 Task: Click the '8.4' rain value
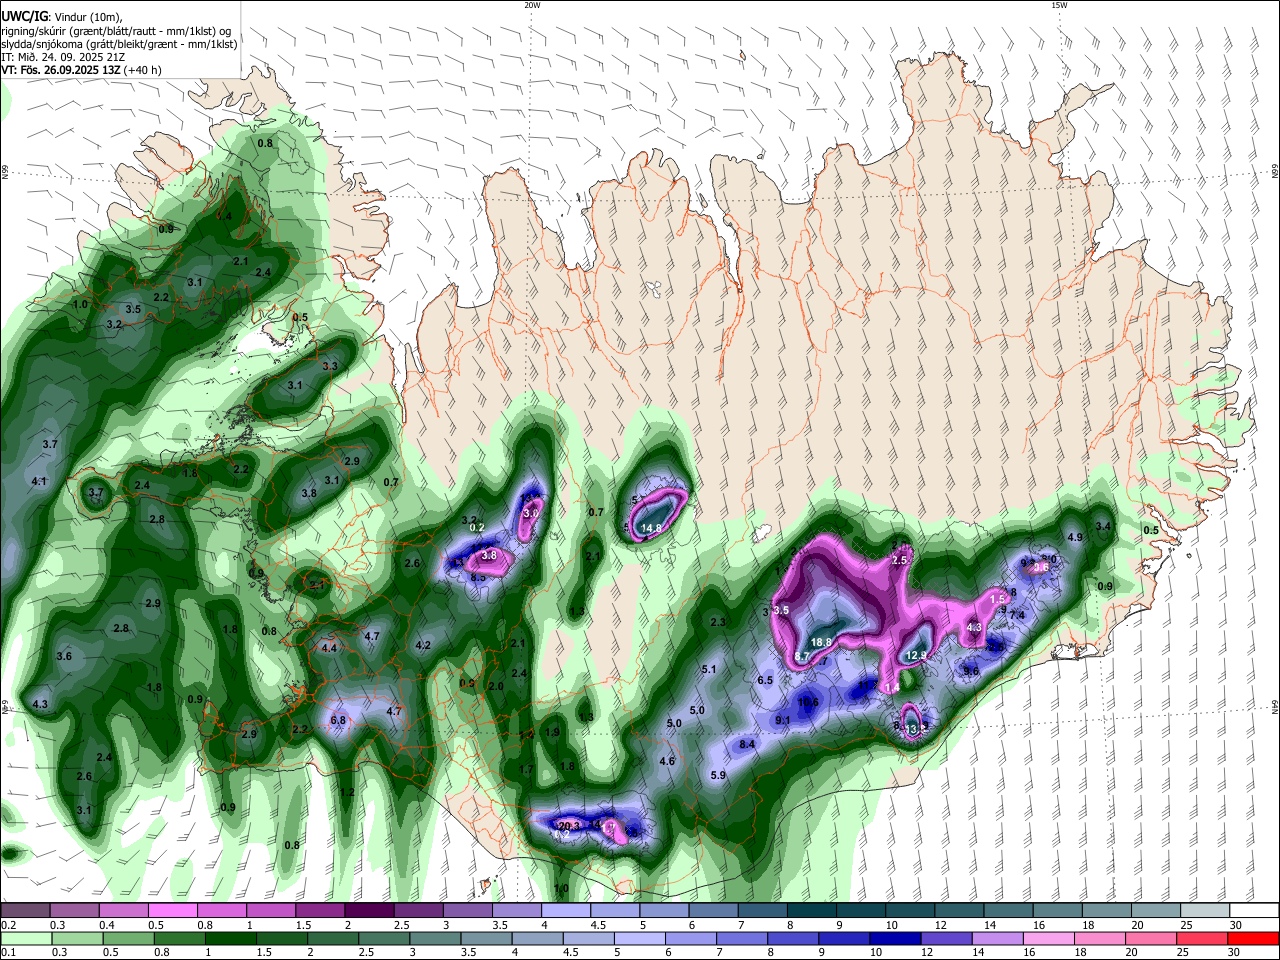[x=747, y=744]
